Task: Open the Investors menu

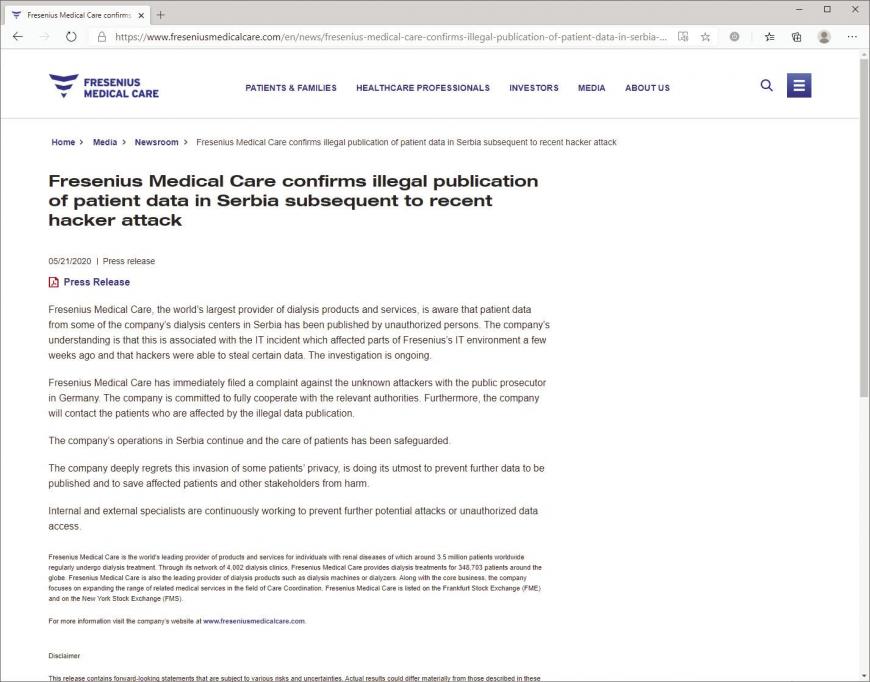Action: [x=534, y=88]
